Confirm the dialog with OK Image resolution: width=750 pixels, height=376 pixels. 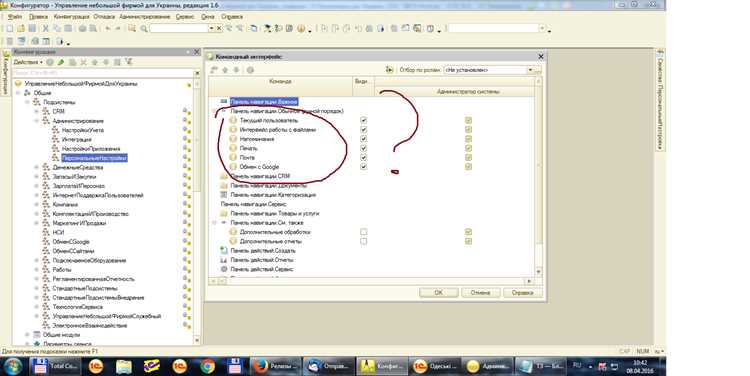(x=439, y=292)
